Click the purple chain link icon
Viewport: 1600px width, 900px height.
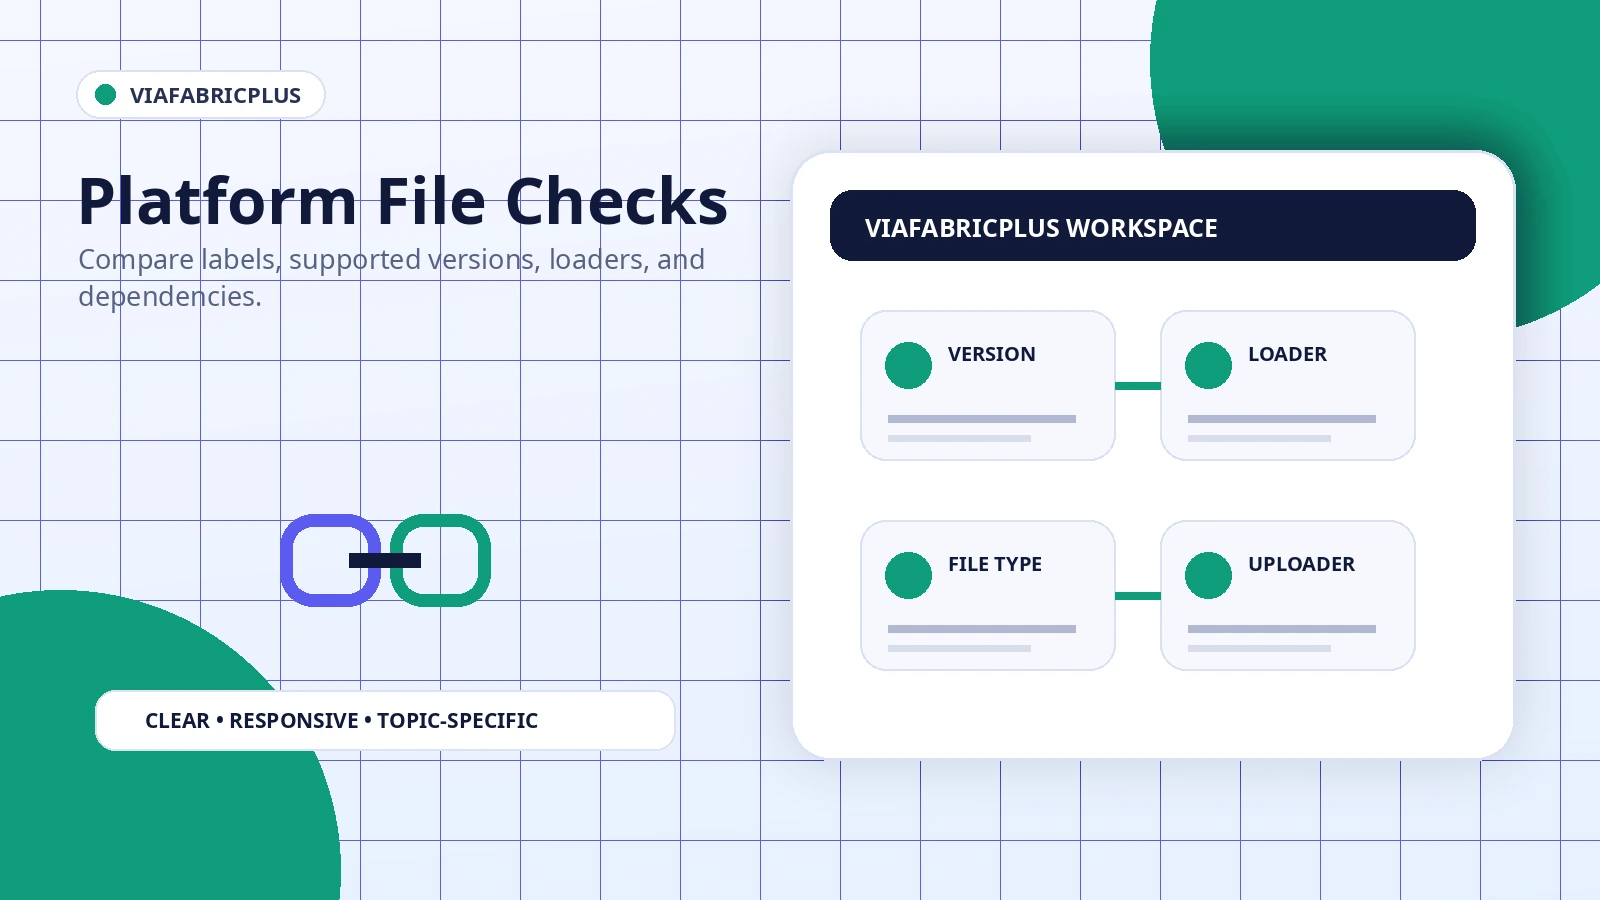coord(331,560)
